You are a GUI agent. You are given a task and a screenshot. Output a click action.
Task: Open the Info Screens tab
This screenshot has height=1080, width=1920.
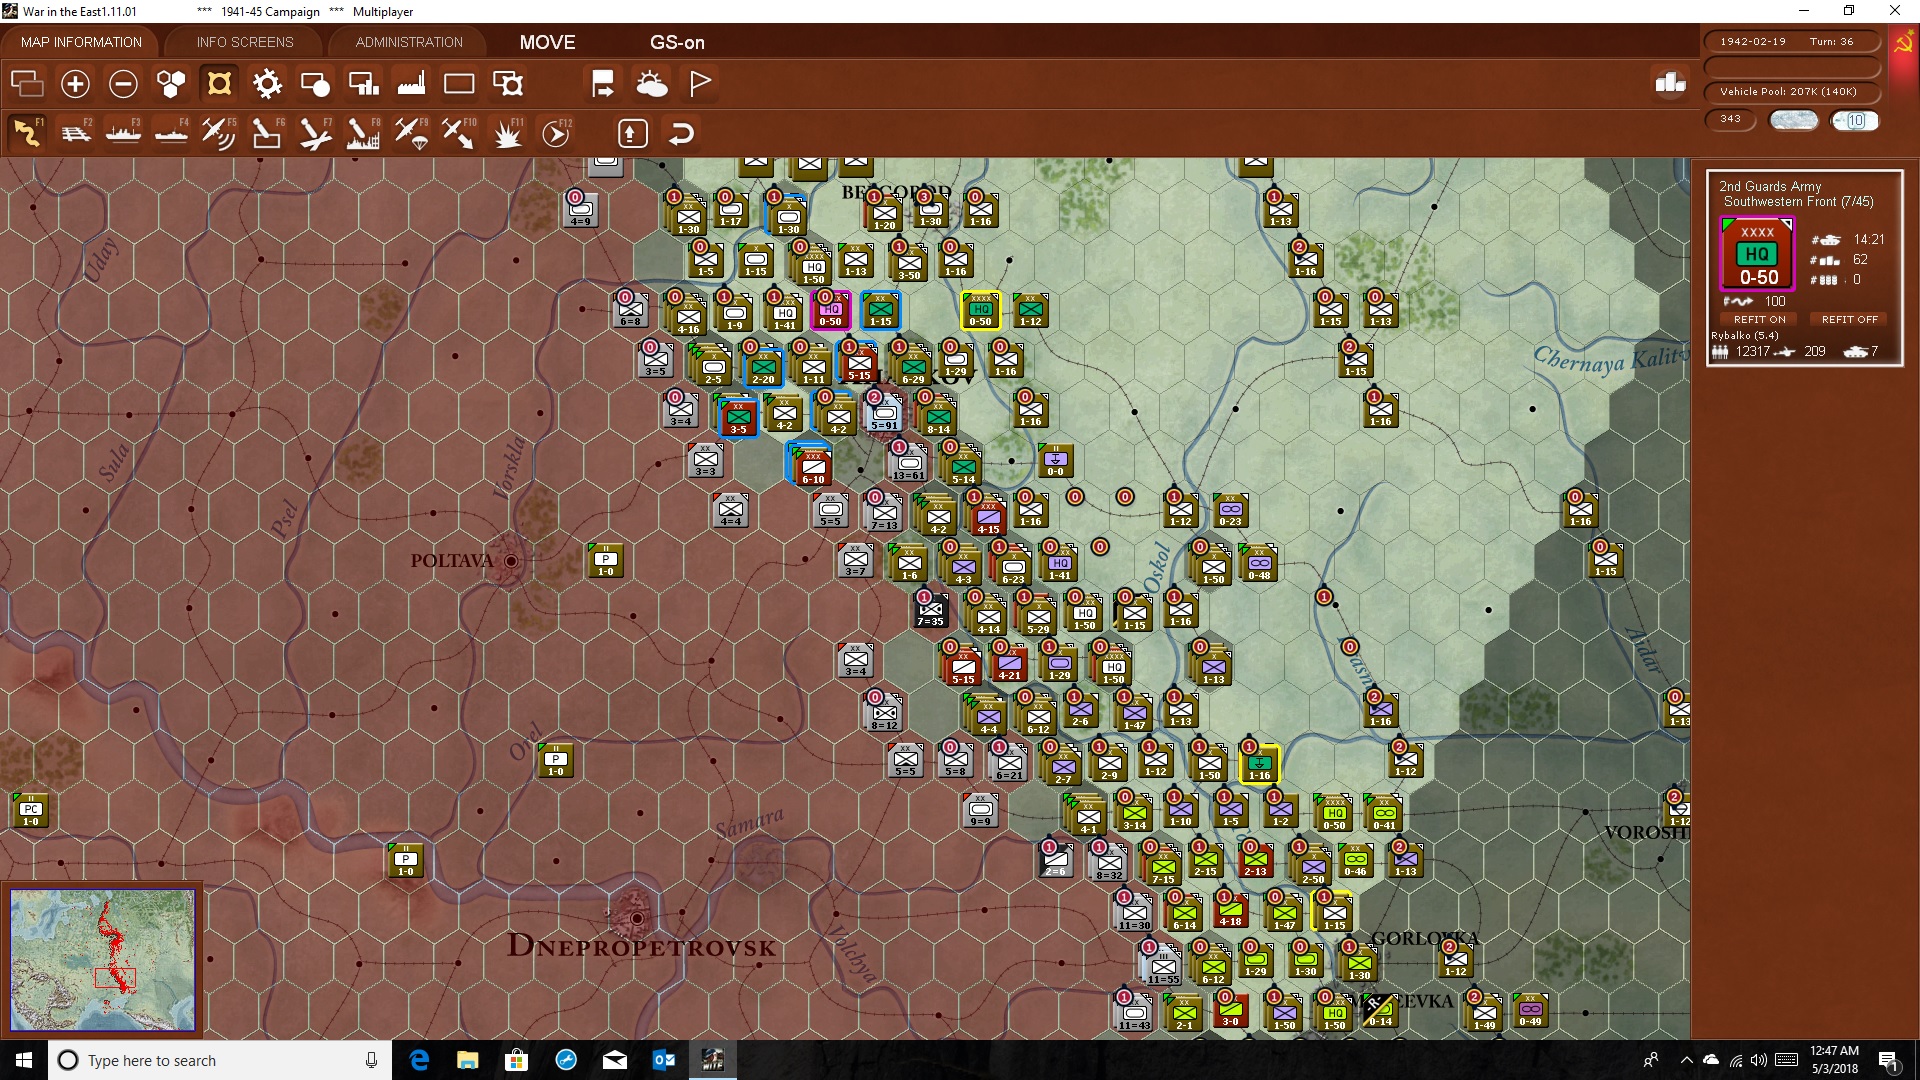click(x=245, y=42)
